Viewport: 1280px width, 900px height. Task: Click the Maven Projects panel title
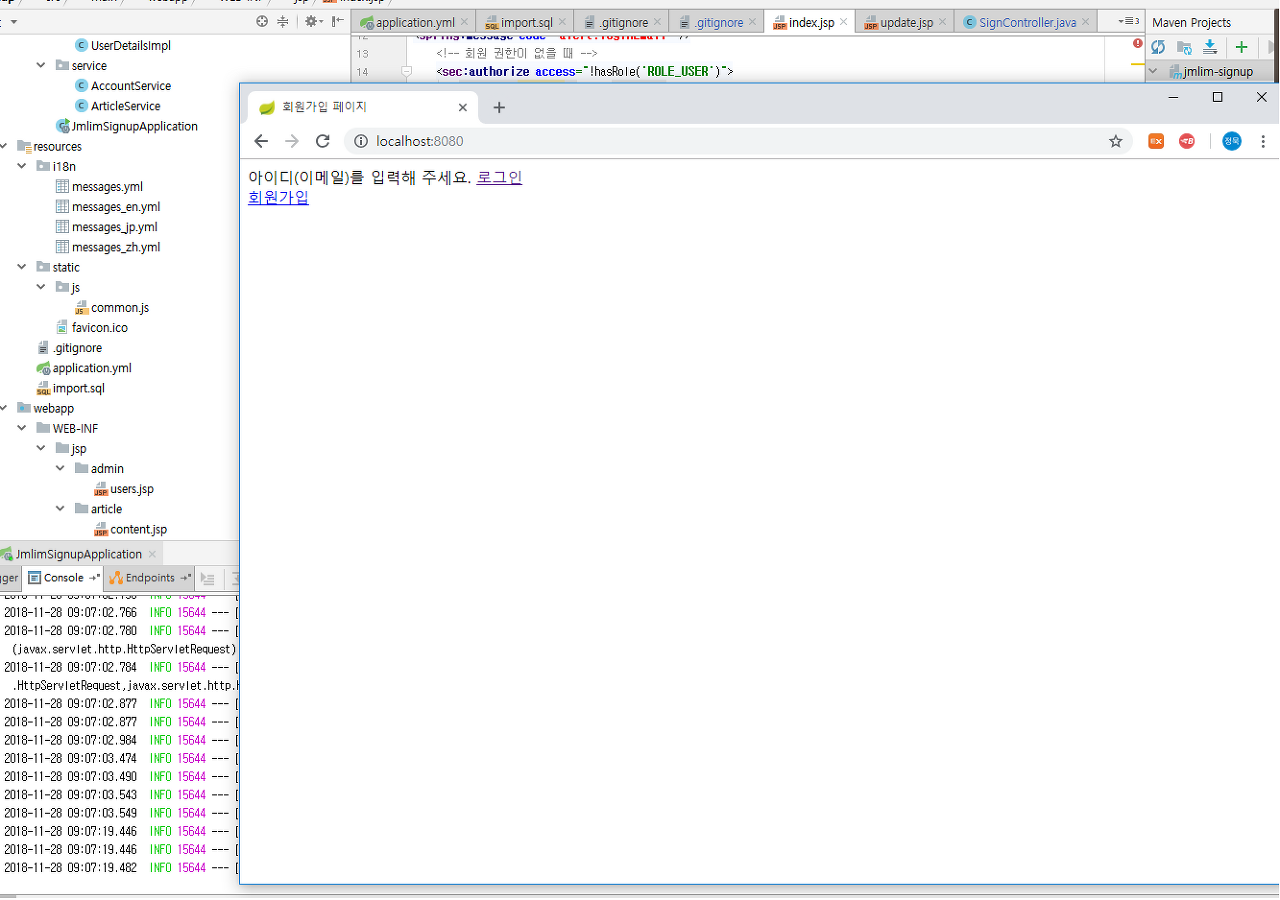(1192, 22)
